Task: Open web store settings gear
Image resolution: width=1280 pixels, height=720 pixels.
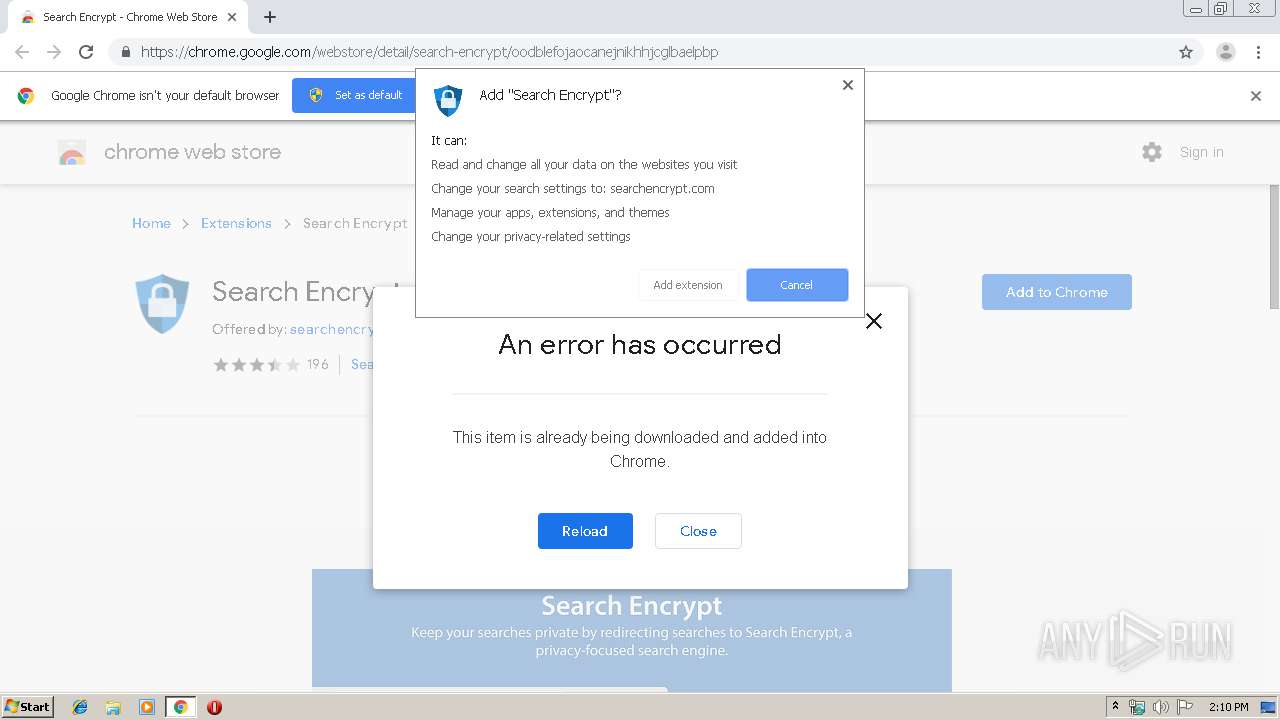Action: coord(1152,152)
